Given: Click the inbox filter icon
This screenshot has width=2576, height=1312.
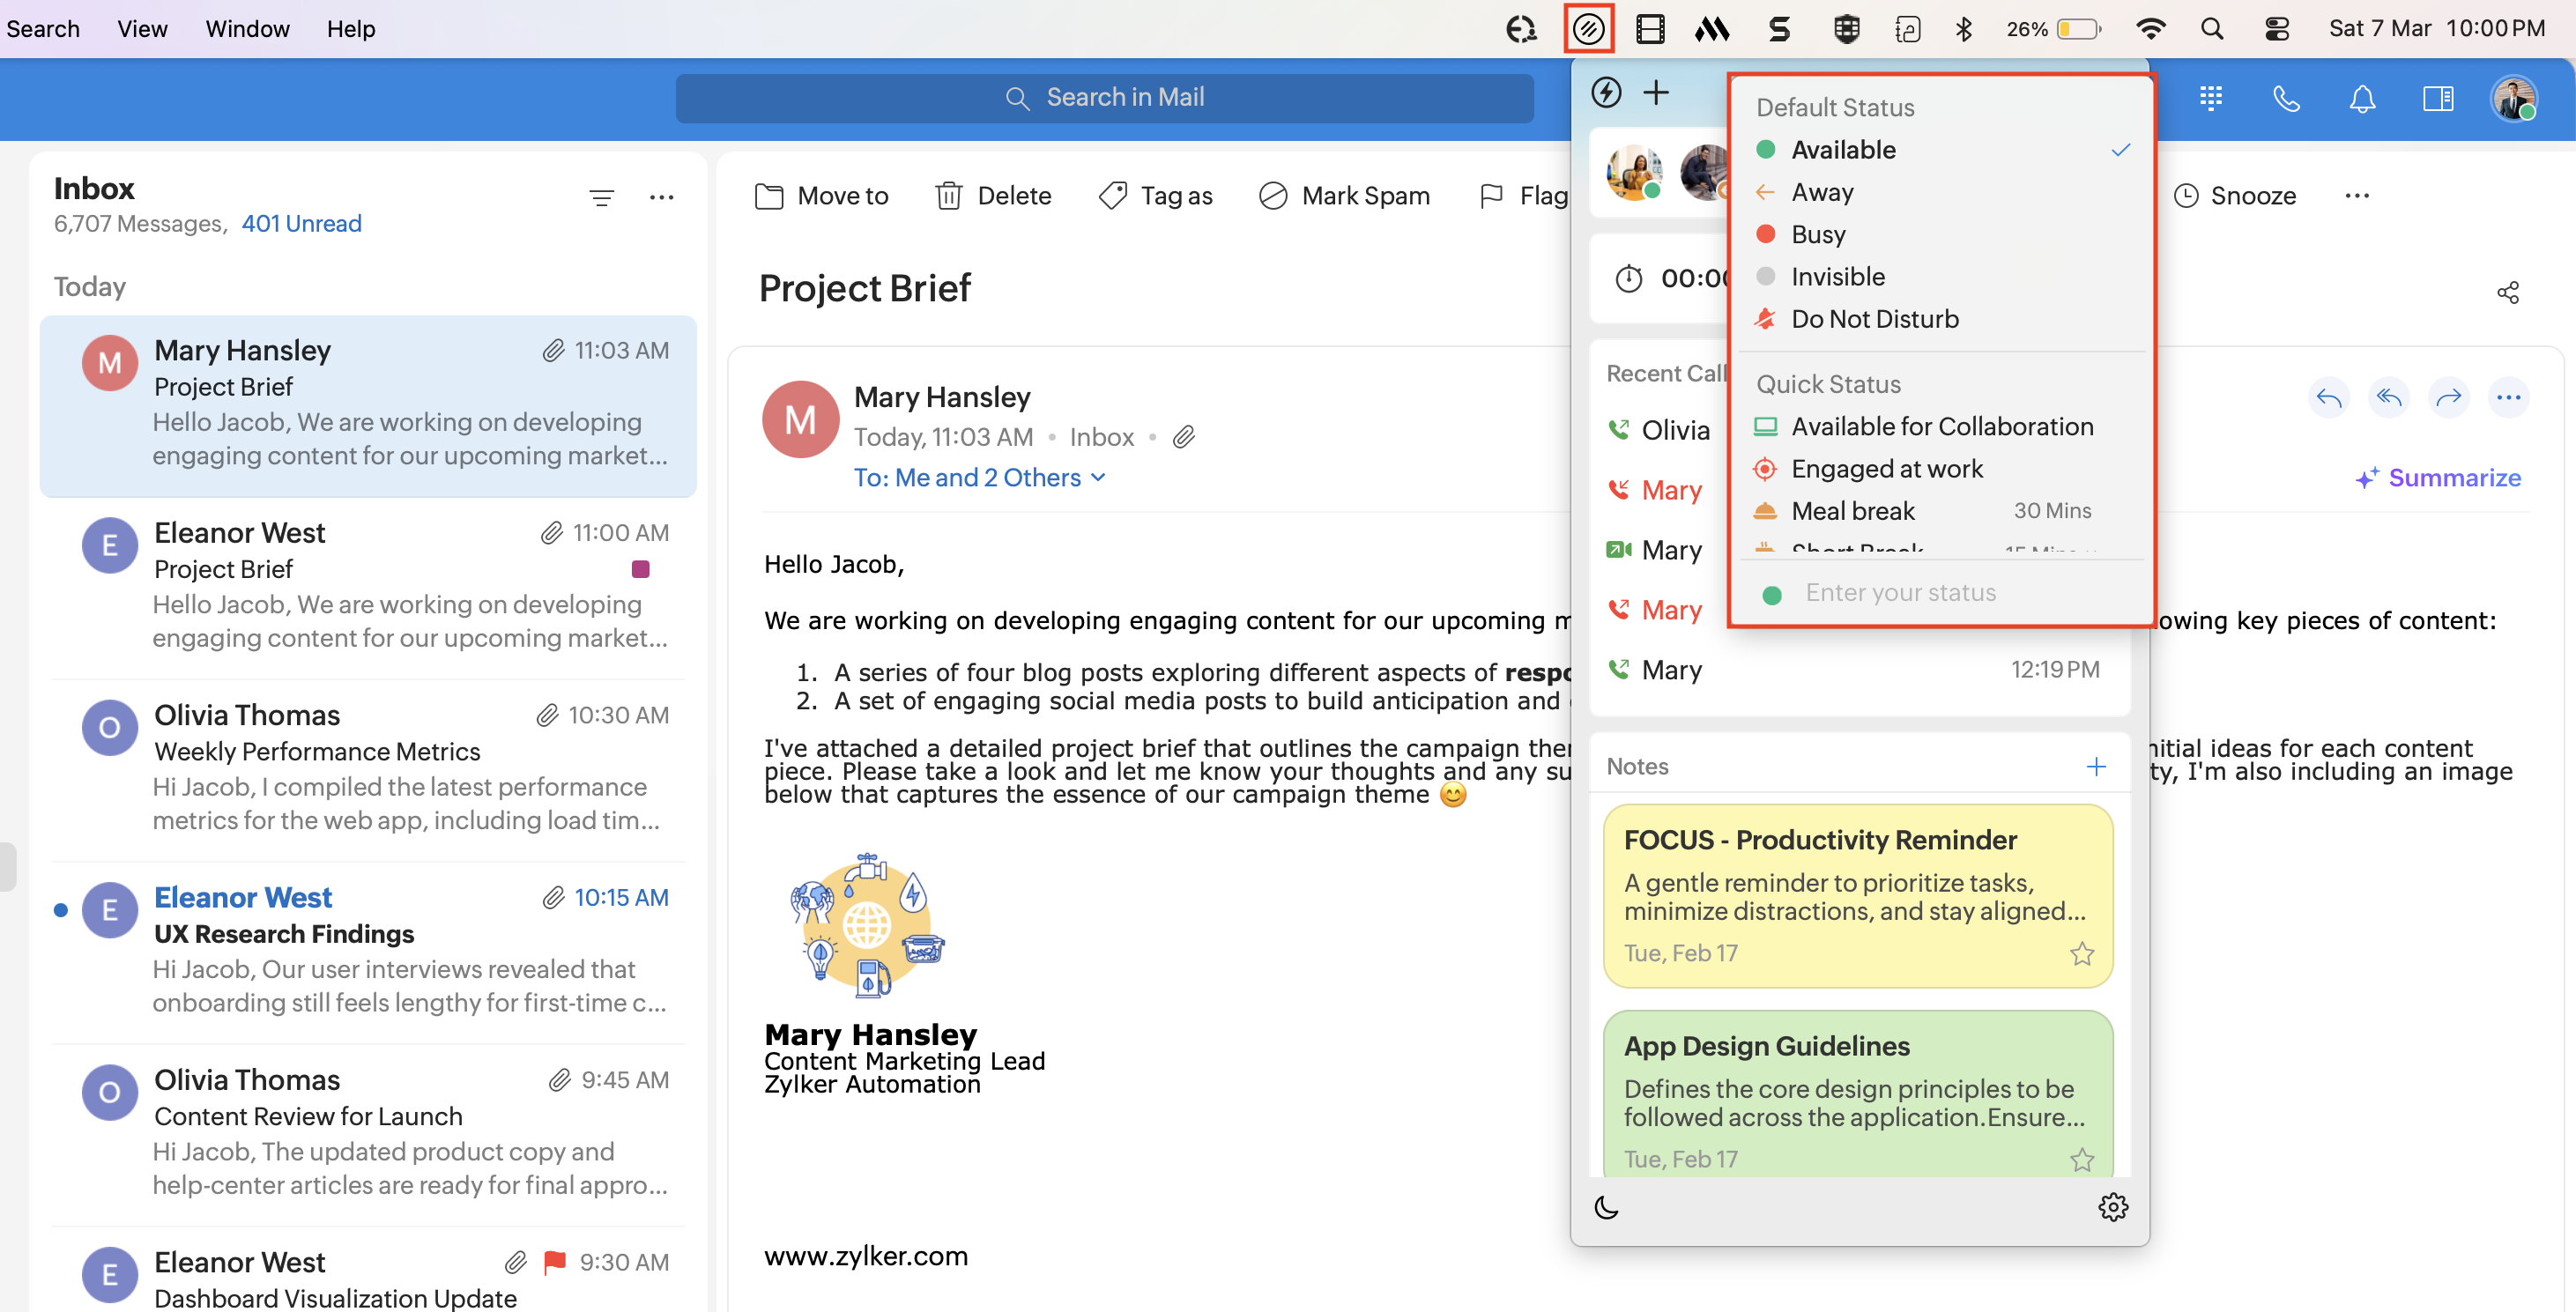Looking at the screenshot, I should click(x=601, y=197).
